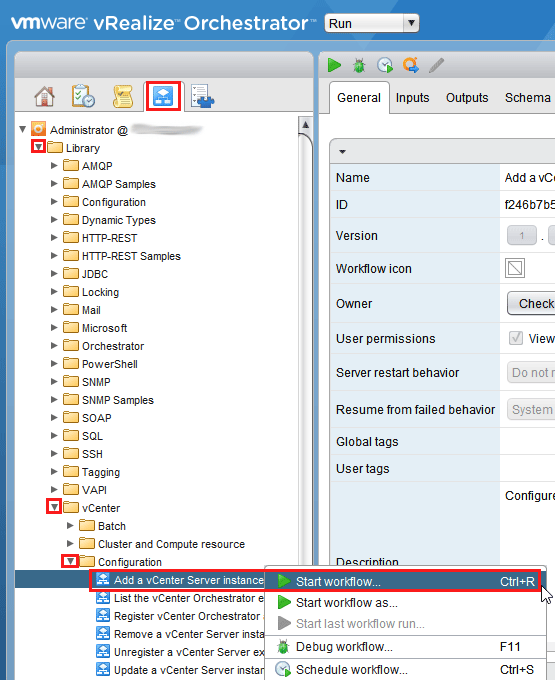Viewport: 555px width, 680px height.
Task: Click the green Start workflow toolbar icon
Action: (x=334, y=65)
